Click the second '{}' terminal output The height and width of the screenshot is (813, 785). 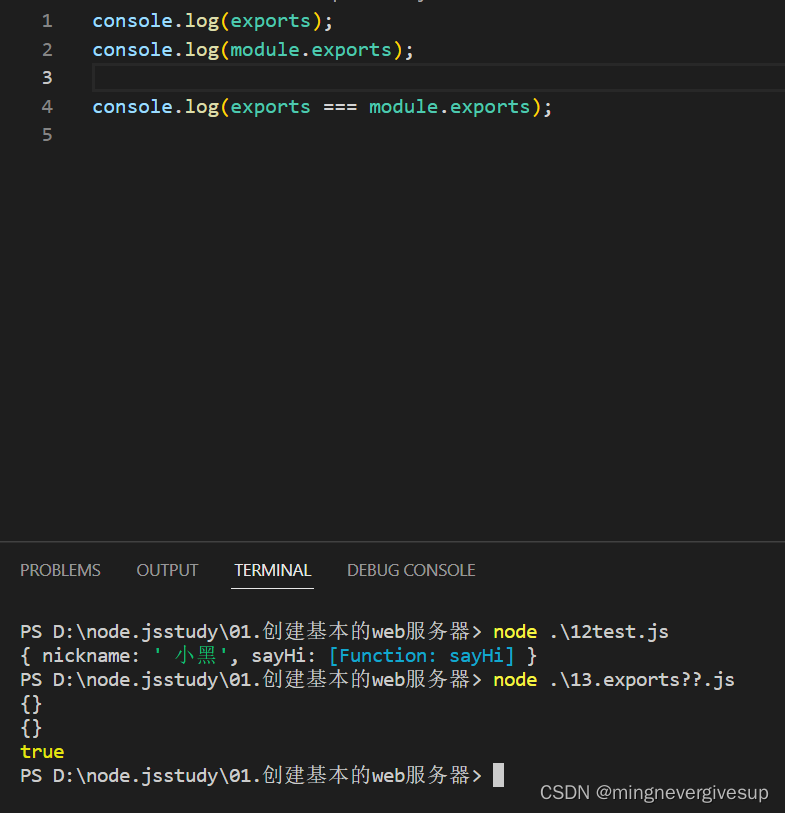tap(31, 728)
